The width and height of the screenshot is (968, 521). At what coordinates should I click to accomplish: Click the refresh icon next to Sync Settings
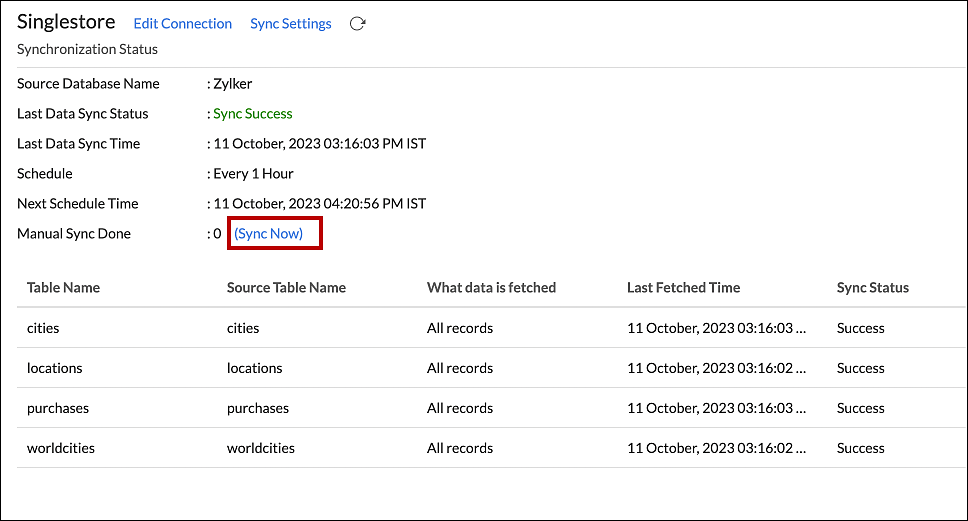point(357,24)
